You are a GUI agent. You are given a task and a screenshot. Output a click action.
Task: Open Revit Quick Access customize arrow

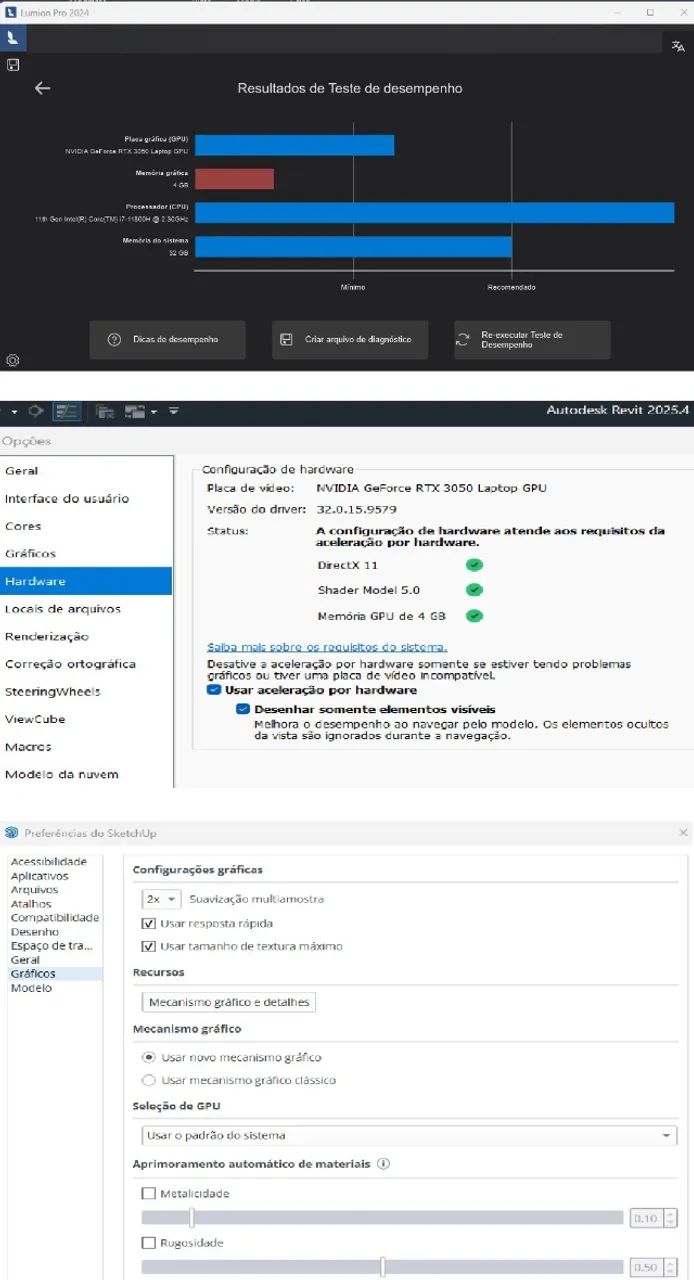(173, 411)
